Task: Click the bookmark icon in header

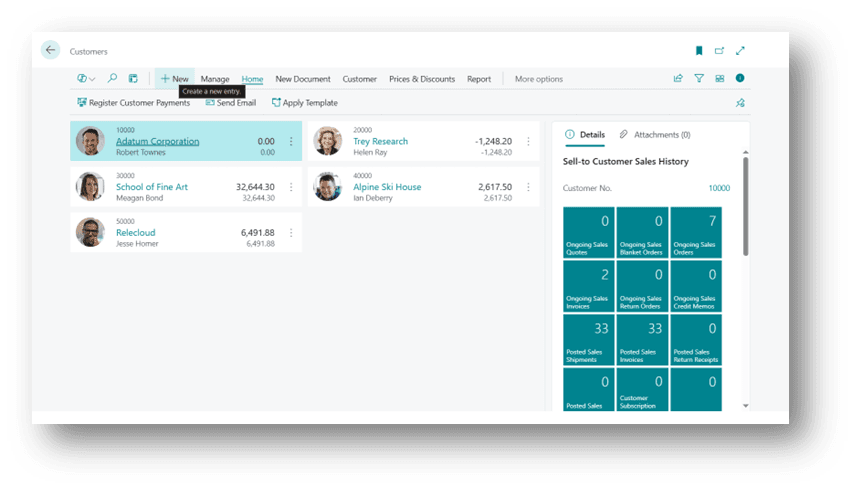Action: click(x=699, y=51)
